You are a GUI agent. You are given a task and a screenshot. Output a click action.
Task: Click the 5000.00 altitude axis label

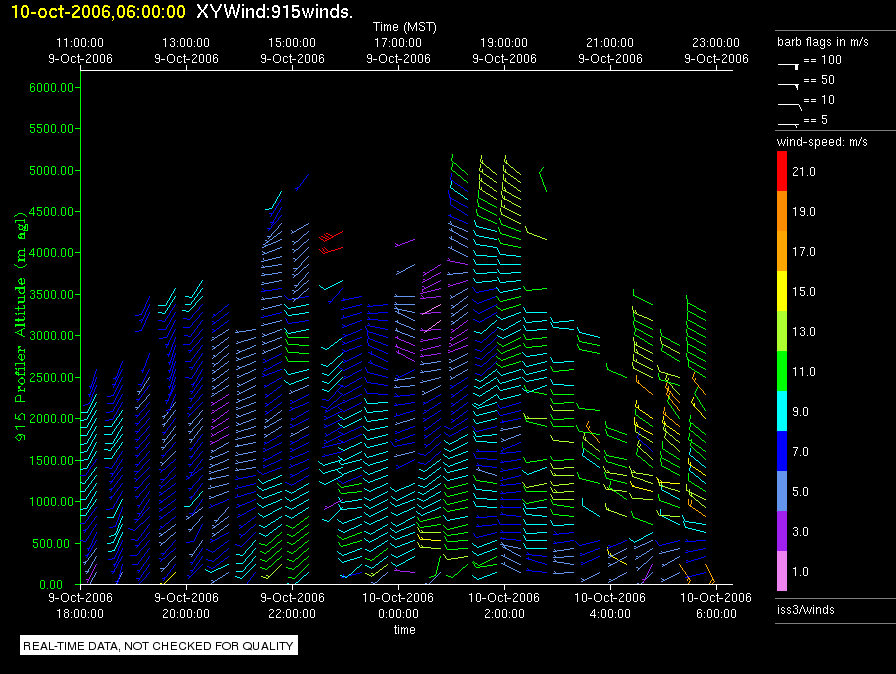[x=53, y=170]
